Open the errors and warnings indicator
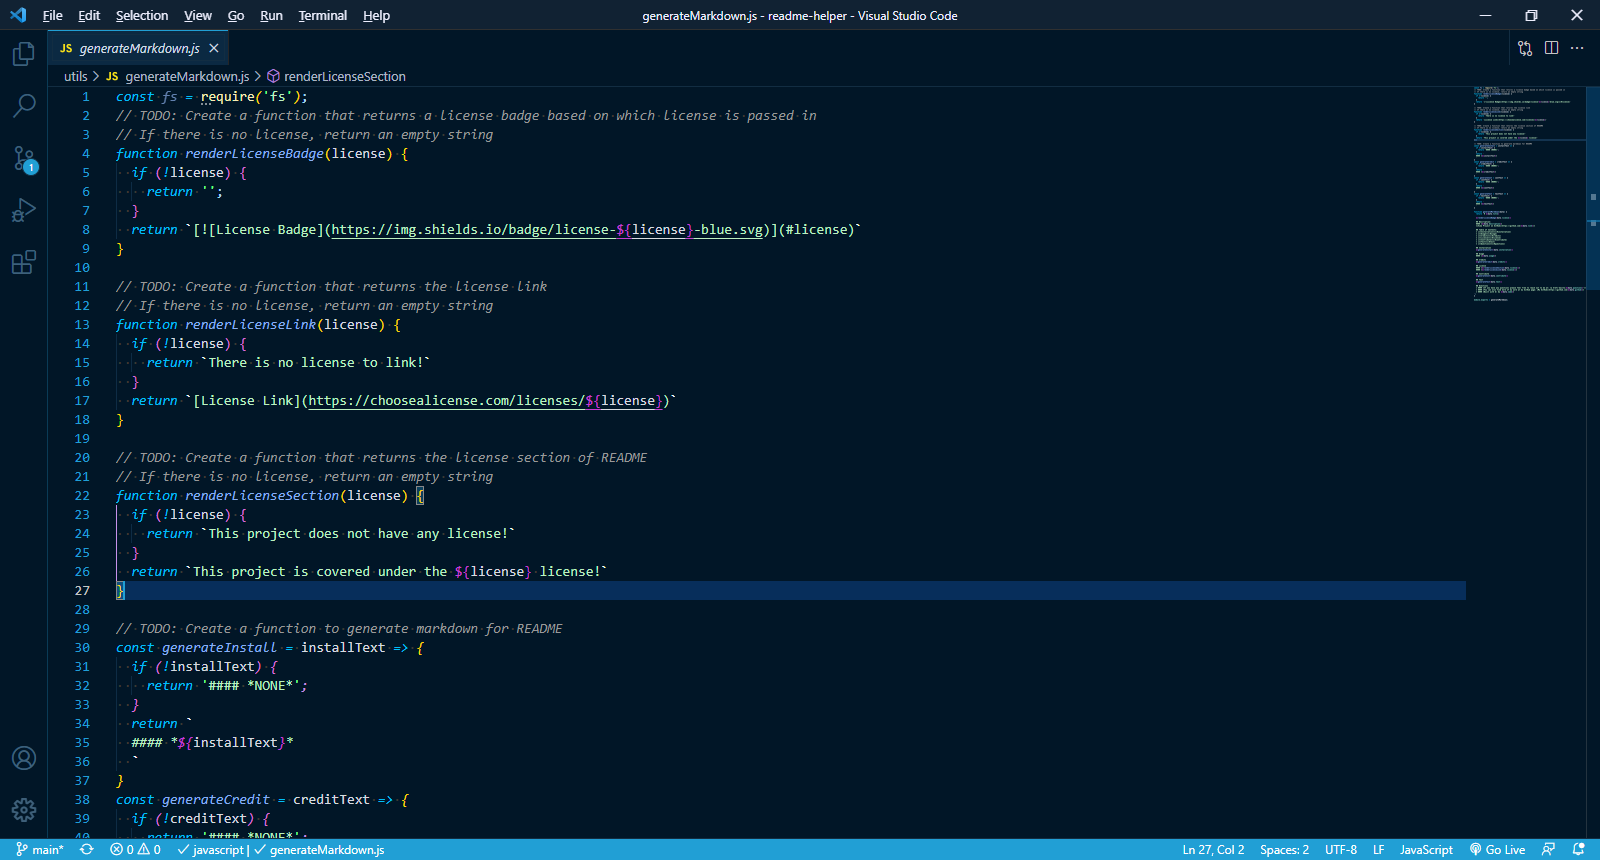Screen dimensions: 1600x860 coord(136,850)
